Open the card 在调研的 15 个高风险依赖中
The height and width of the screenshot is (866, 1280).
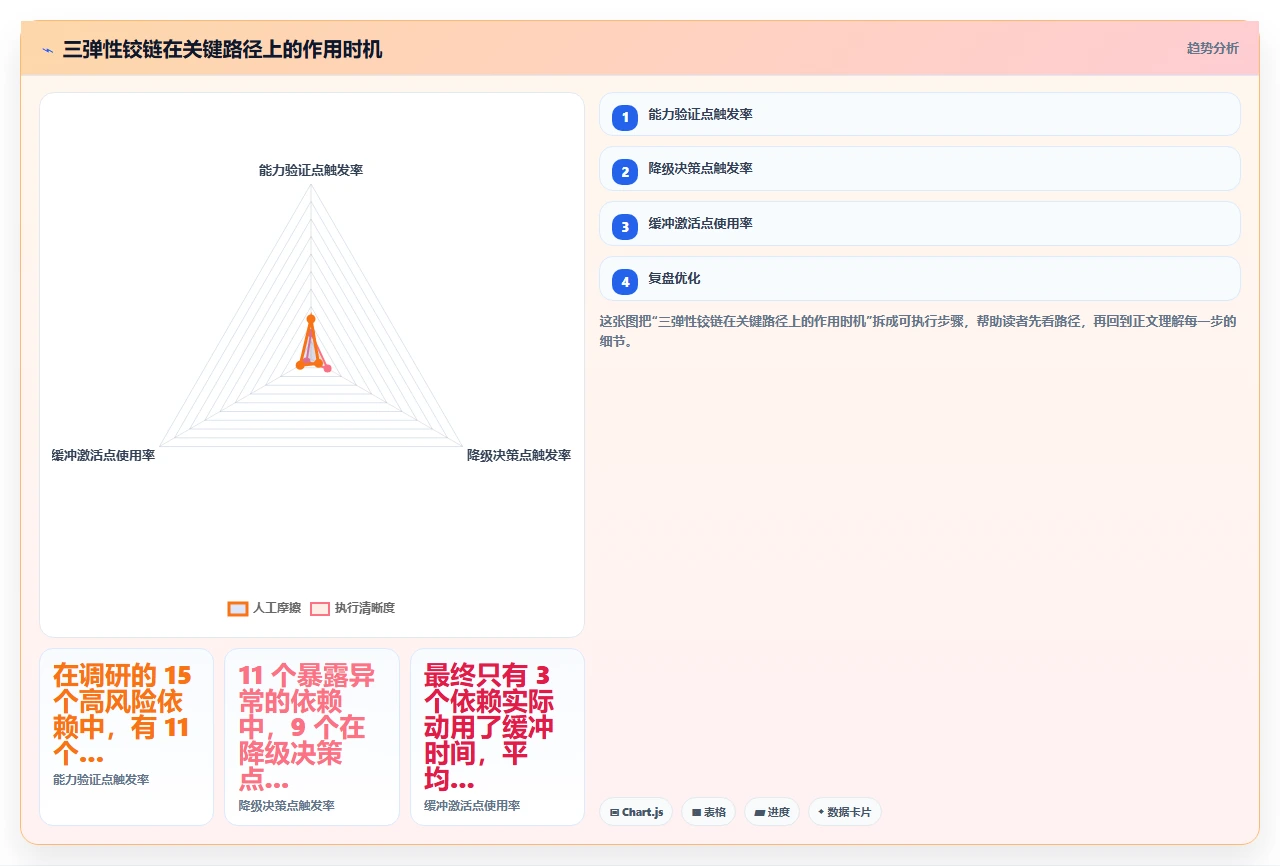point(126,737)
